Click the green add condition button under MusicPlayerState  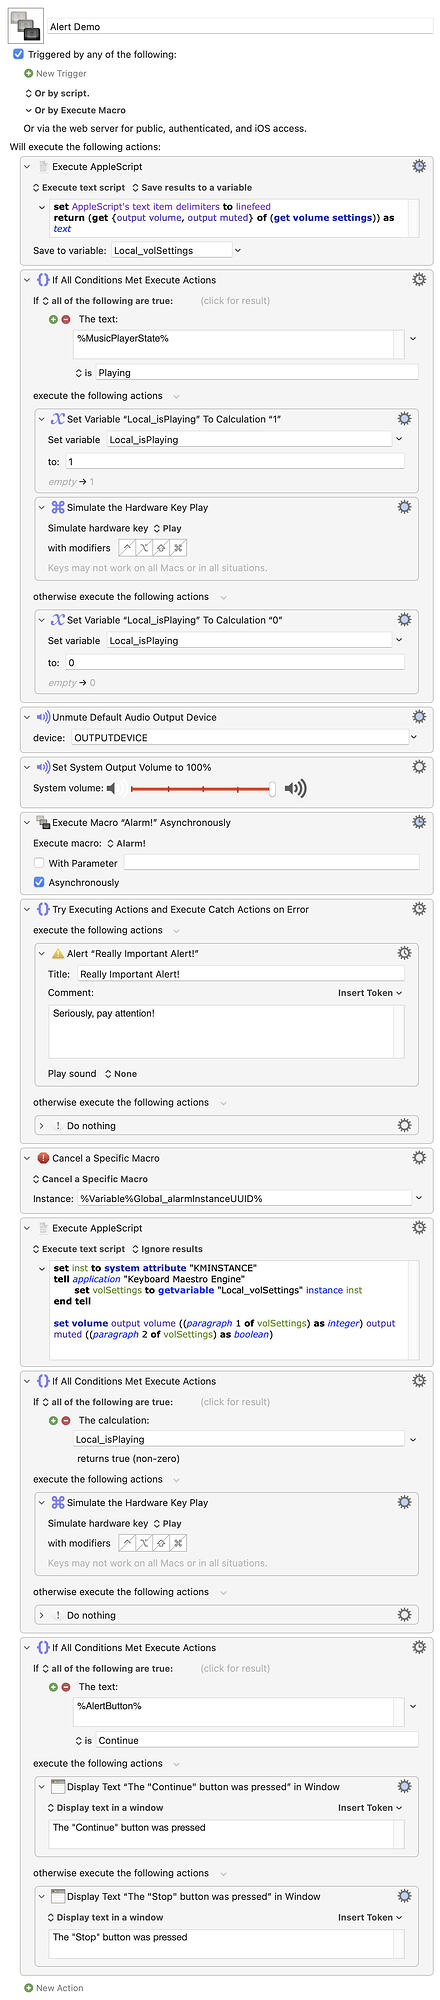[54, 319]
